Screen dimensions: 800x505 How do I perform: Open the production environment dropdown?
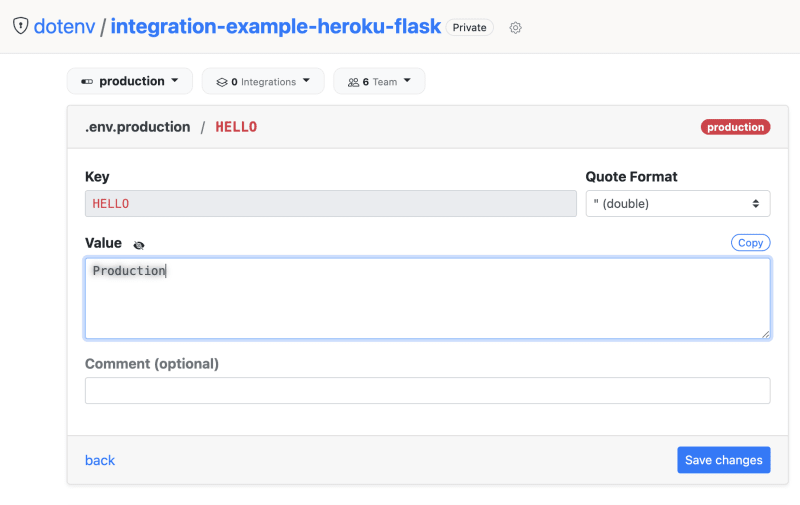tap(130, 81)
